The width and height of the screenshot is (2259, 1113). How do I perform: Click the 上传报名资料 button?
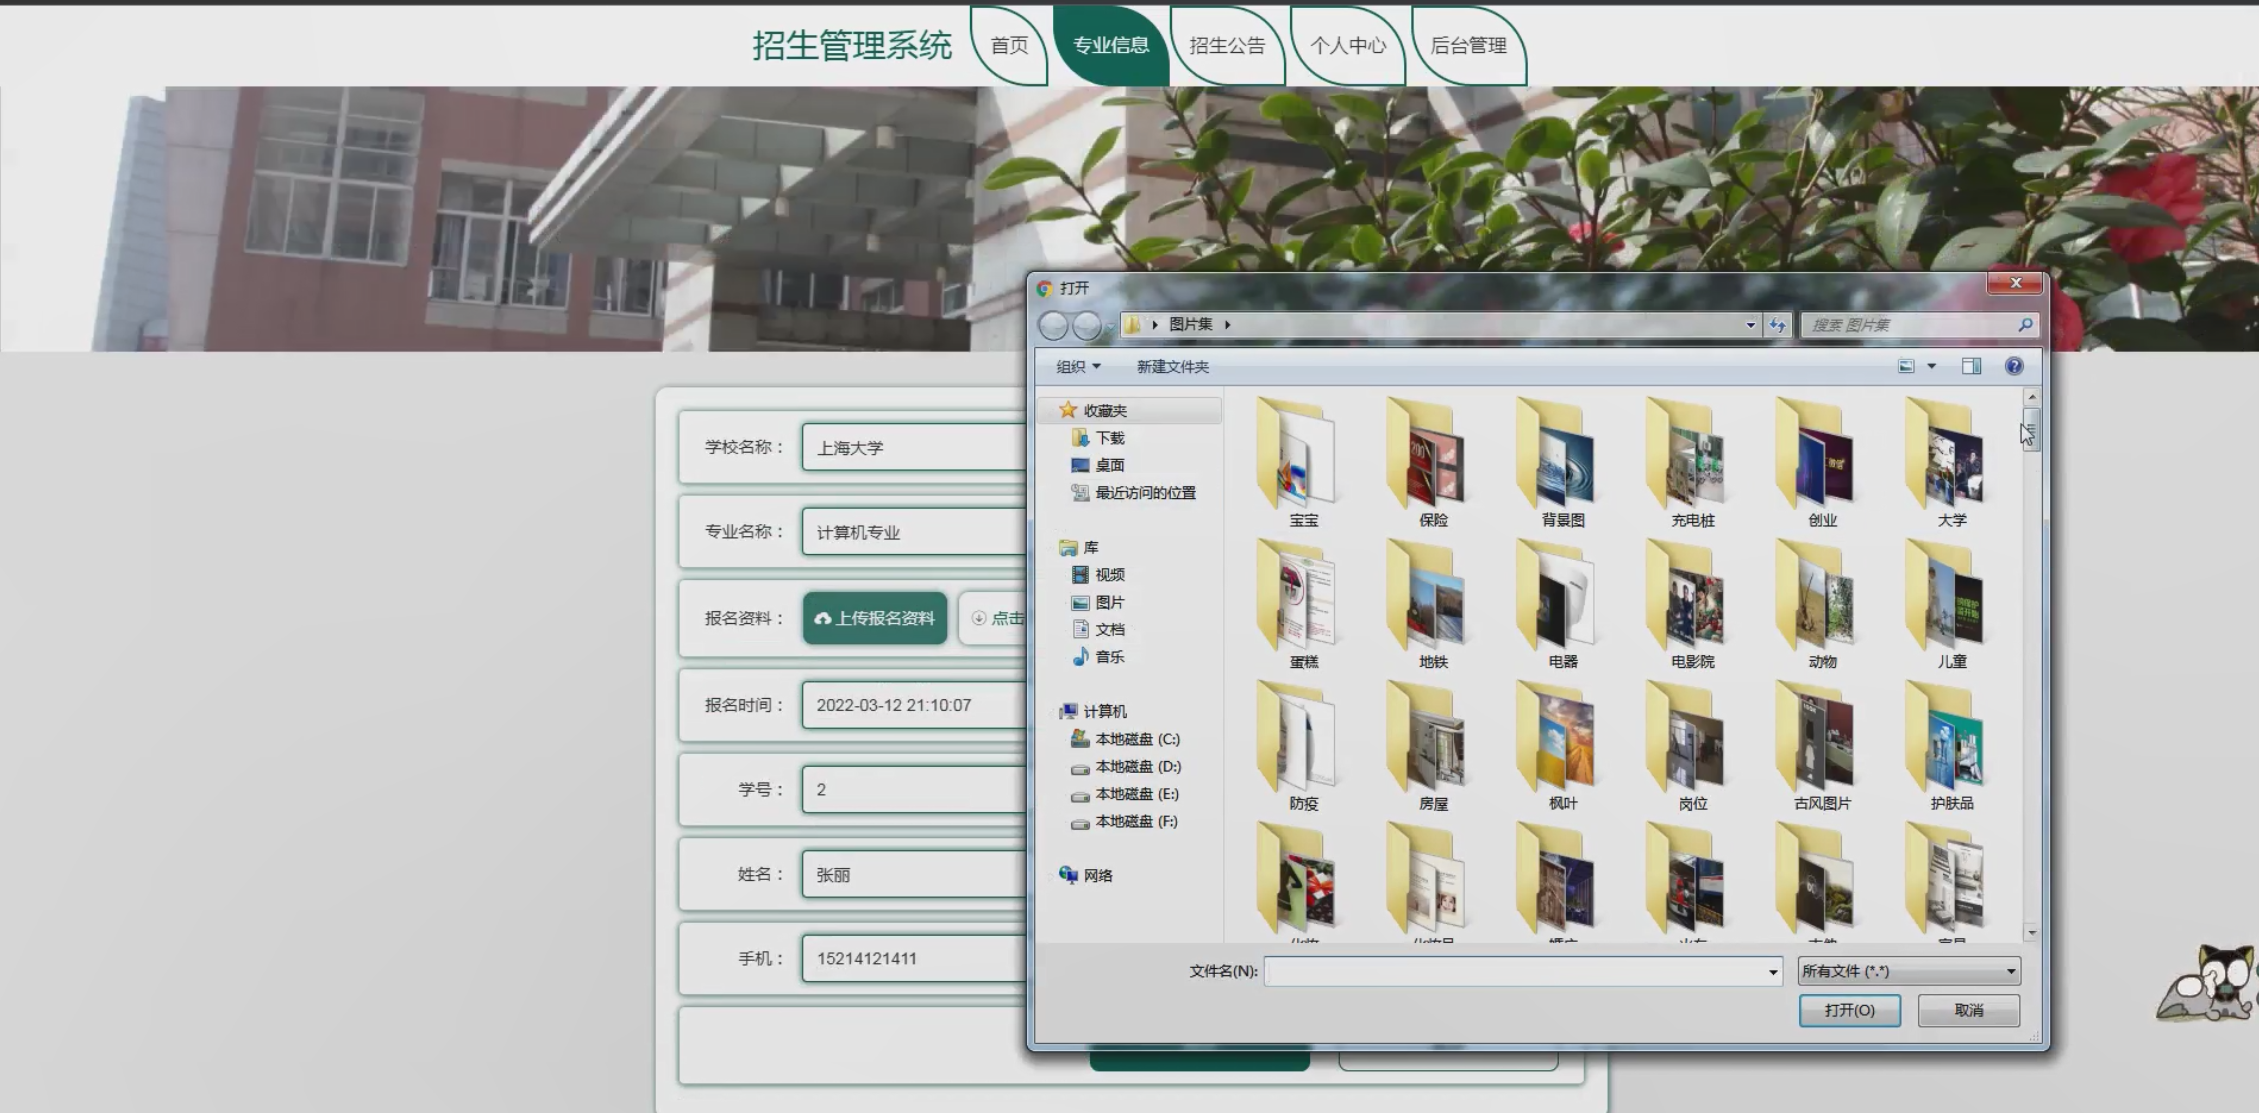pyautogui.click(x=875, y=618)
